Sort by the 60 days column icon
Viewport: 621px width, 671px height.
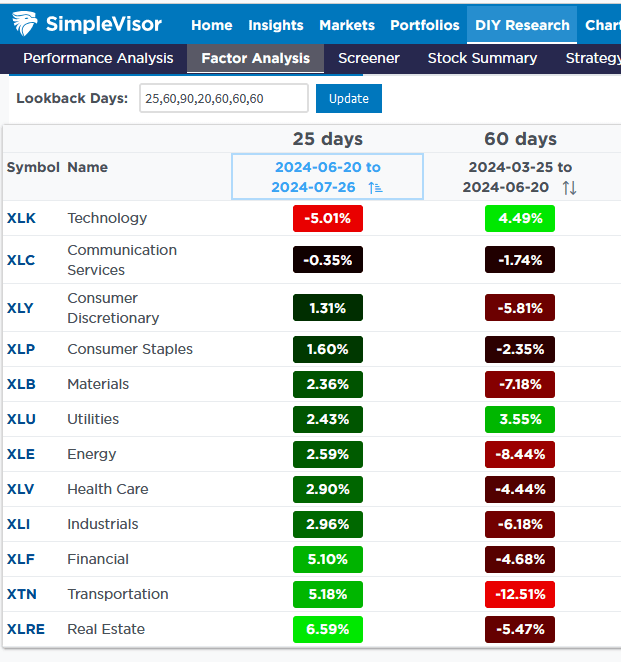[569, 188]
